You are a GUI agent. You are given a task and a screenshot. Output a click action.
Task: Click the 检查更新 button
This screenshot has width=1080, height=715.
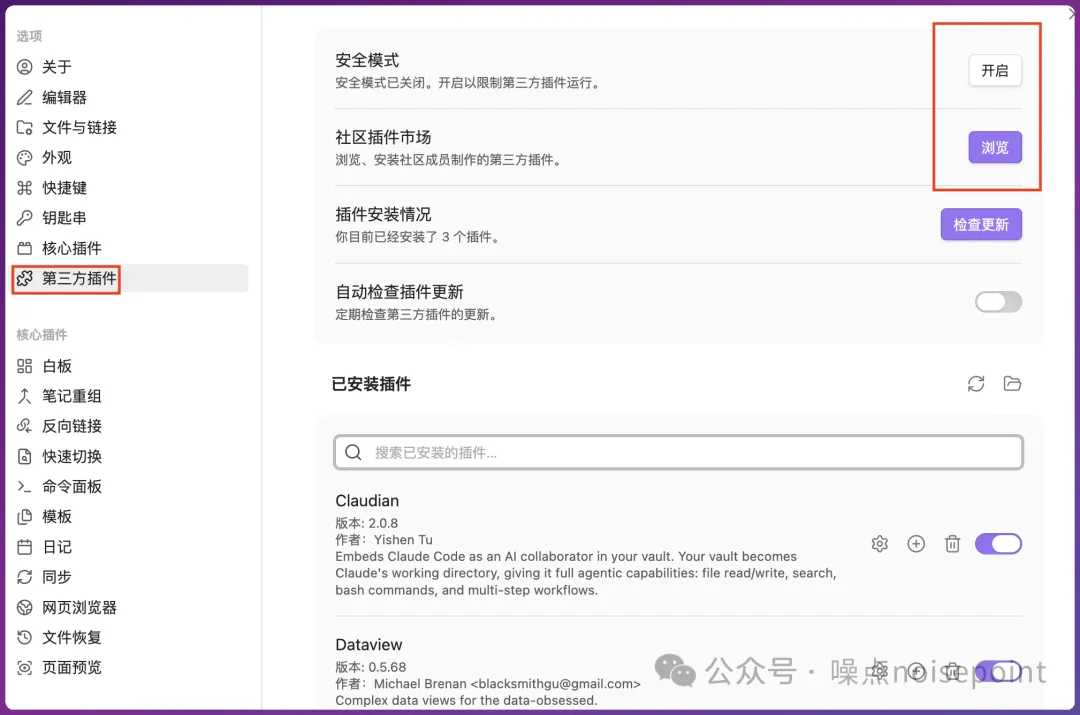[981, 225]
